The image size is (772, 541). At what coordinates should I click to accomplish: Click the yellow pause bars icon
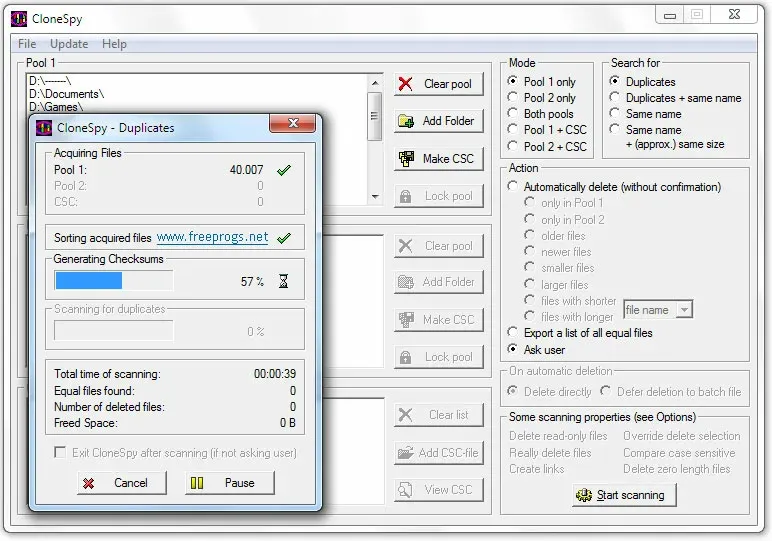[197, 483]
